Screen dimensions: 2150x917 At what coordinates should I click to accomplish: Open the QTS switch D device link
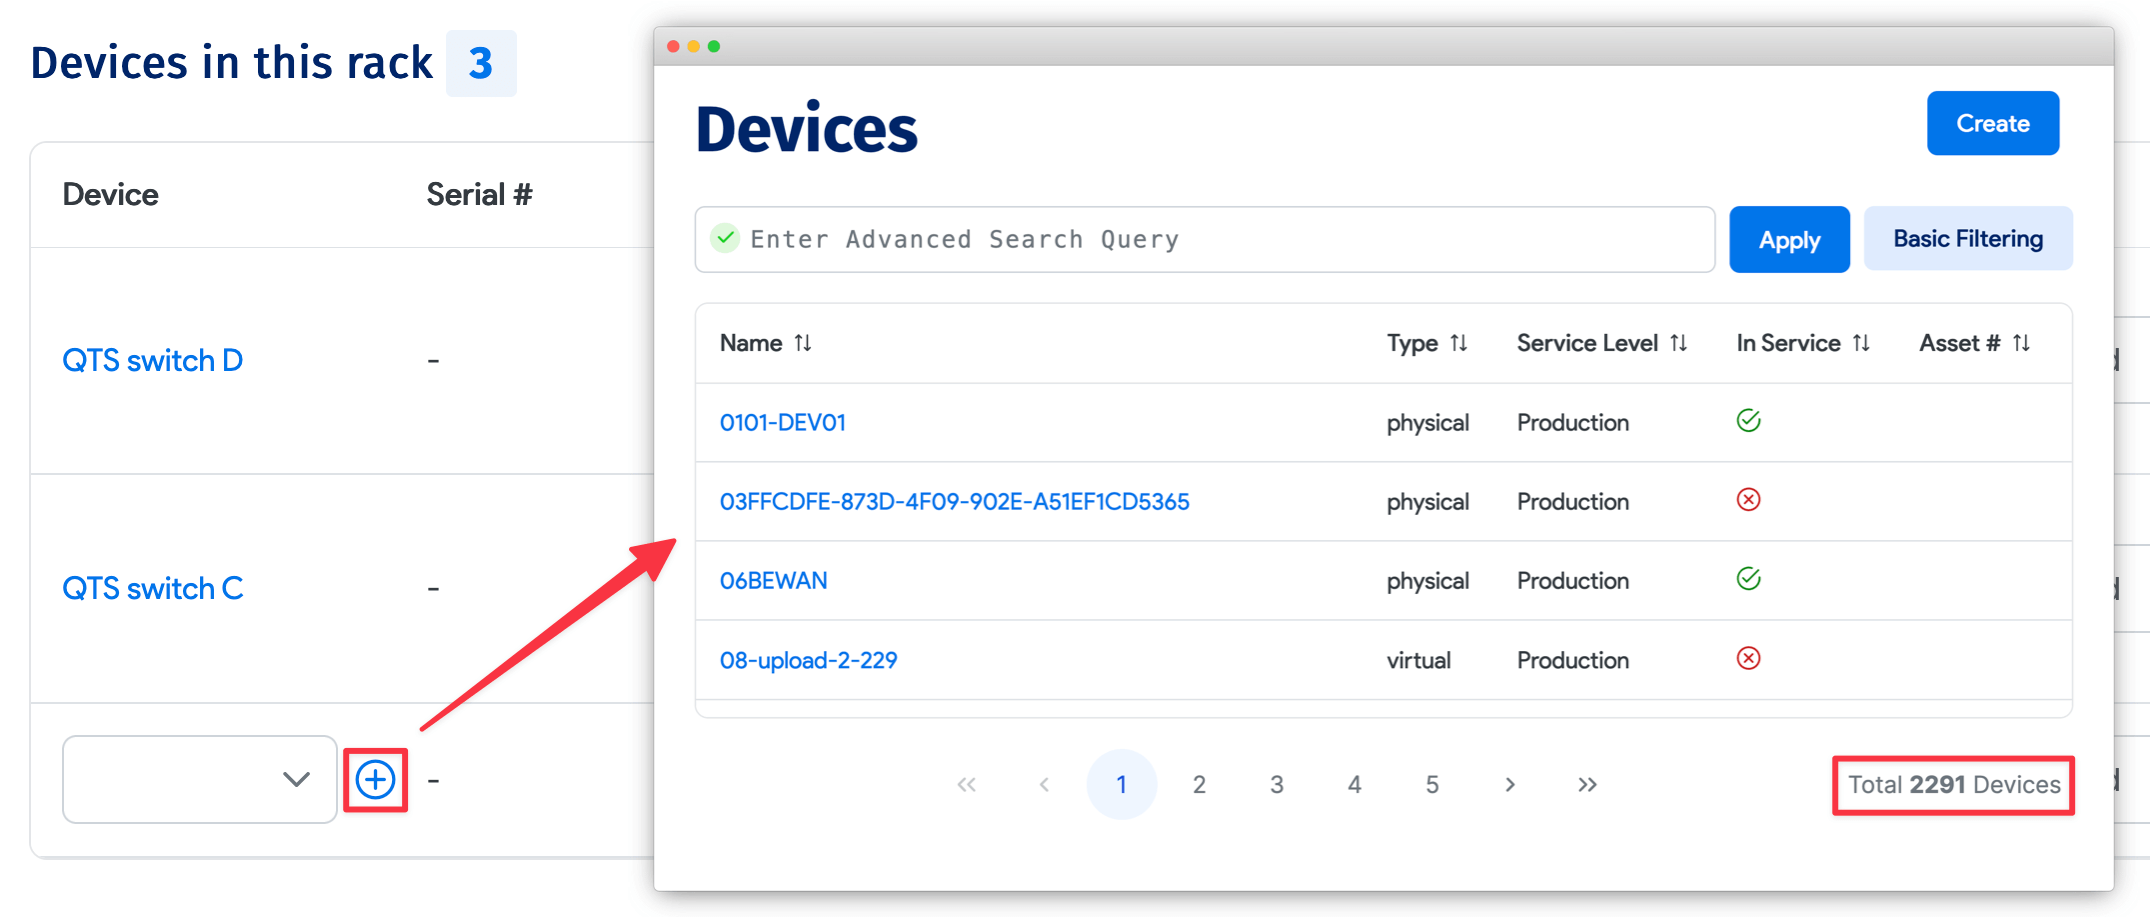tap(152, 360)
